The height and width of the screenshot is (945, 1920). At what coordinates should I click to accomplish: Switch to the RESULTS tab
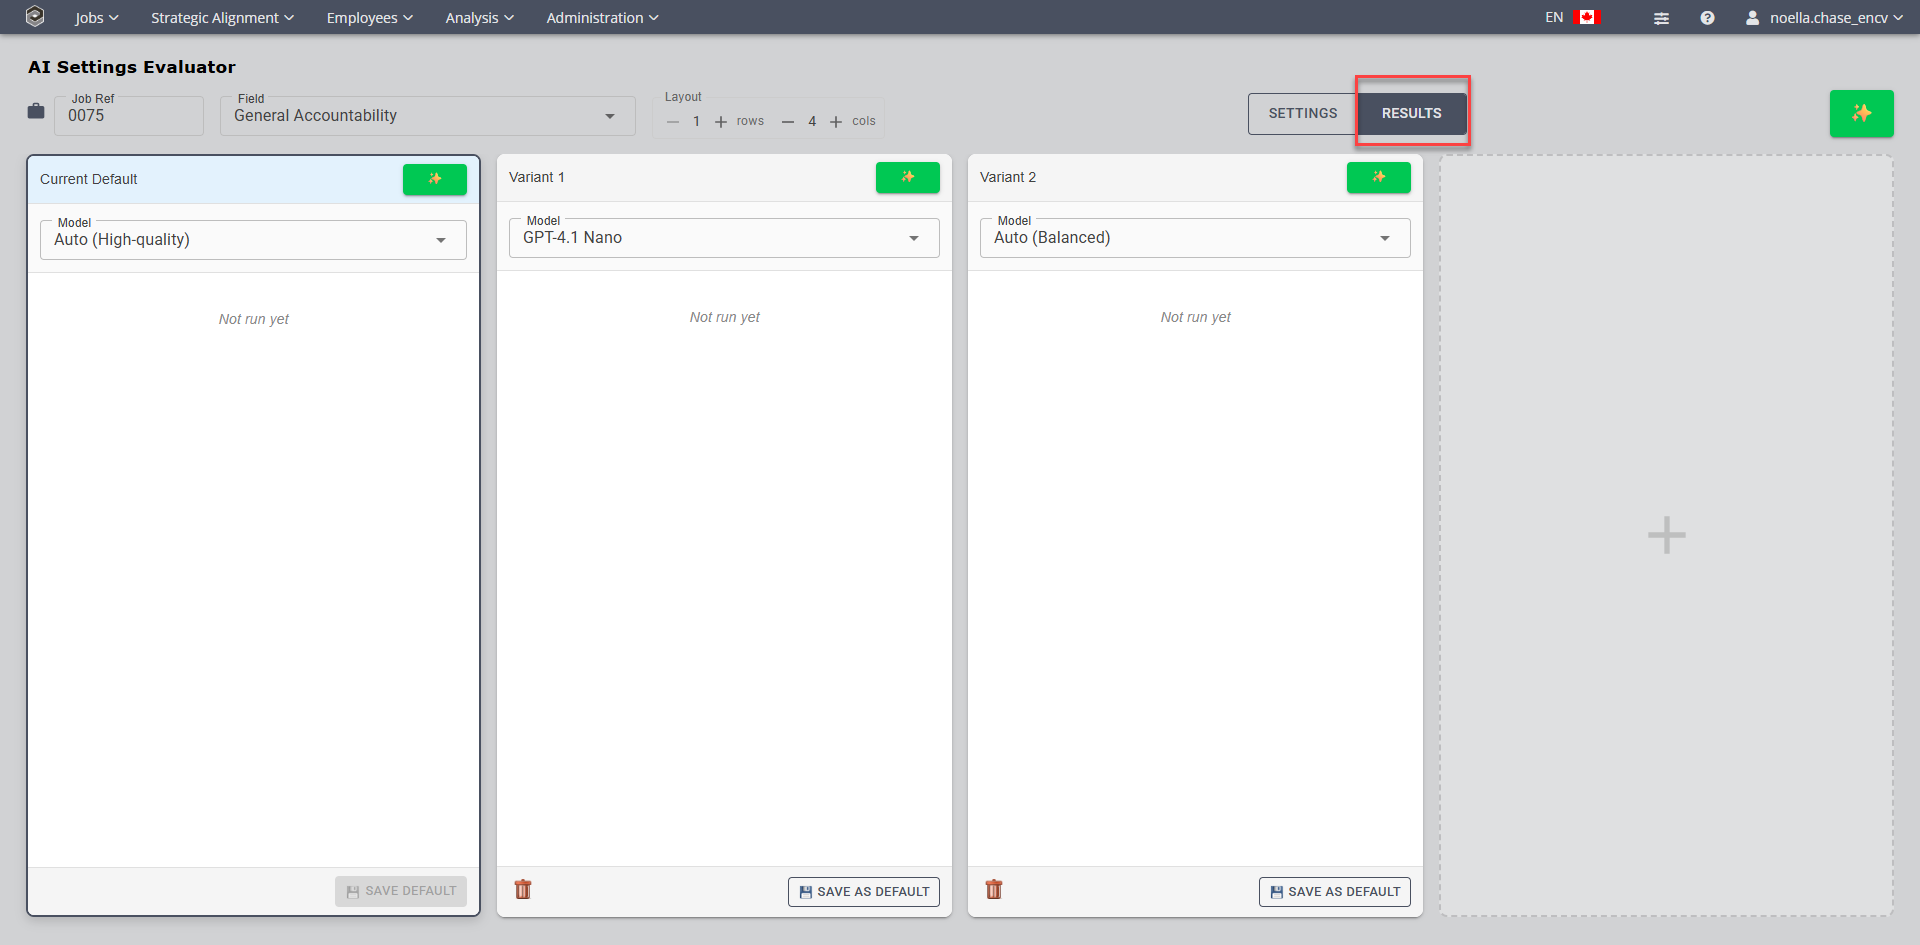coord(1411,113)
